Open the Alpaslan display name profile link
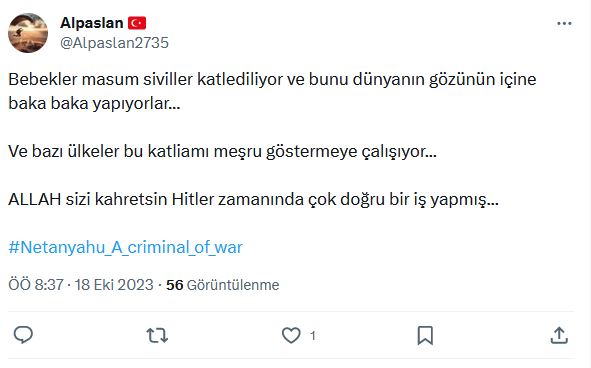The height and width of the screenshot is (368, 591). pos(92,23)
